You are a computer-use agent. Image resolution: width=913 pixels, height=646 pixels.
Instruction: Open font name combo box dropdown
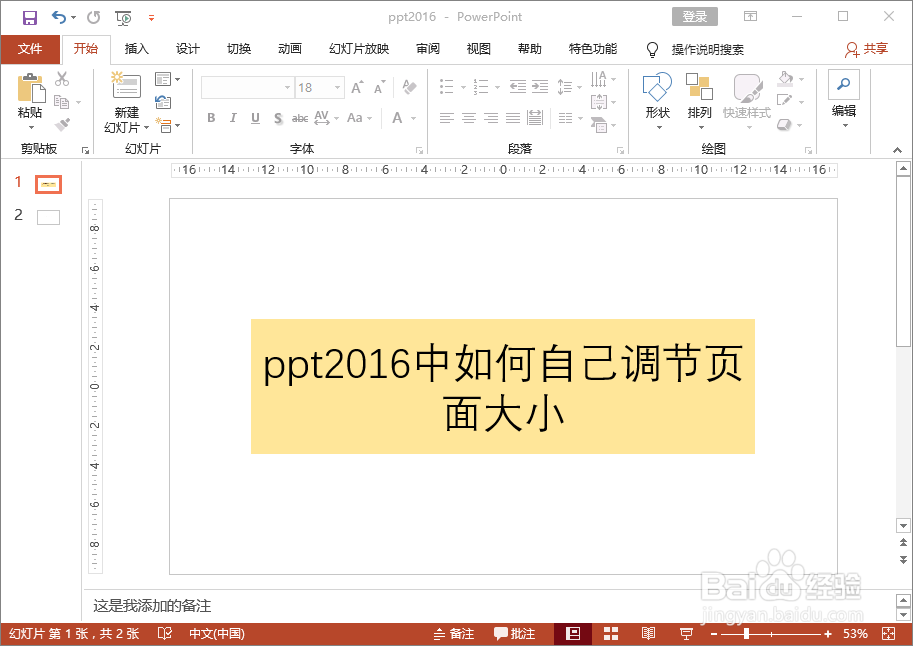(287, 88)
